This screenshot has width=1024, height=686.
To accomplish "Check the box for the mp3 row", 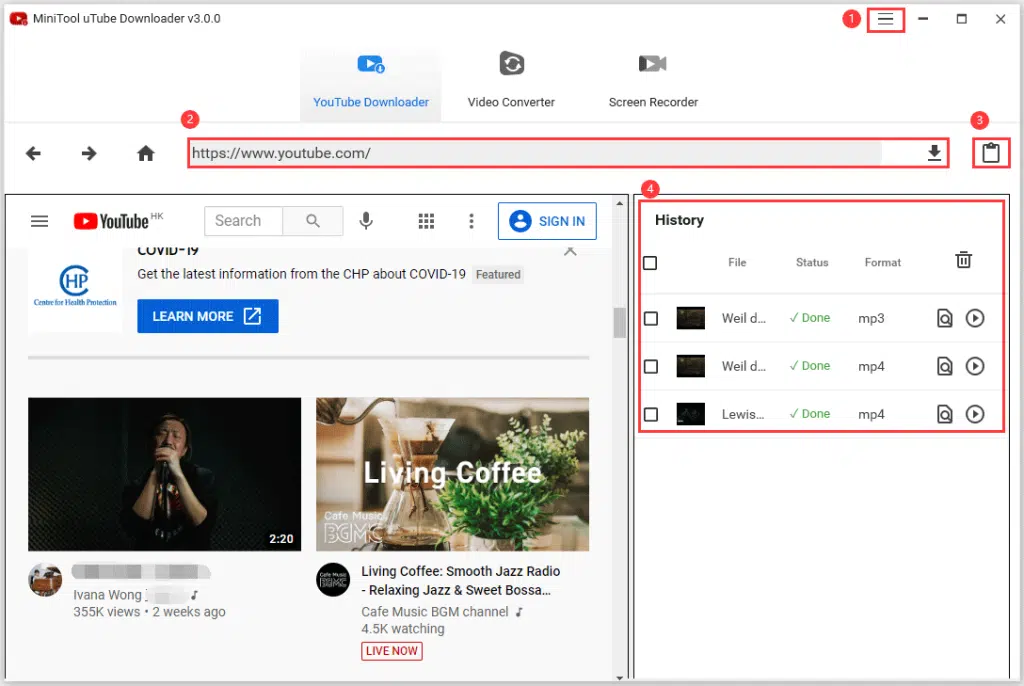I will click(651, 319).
